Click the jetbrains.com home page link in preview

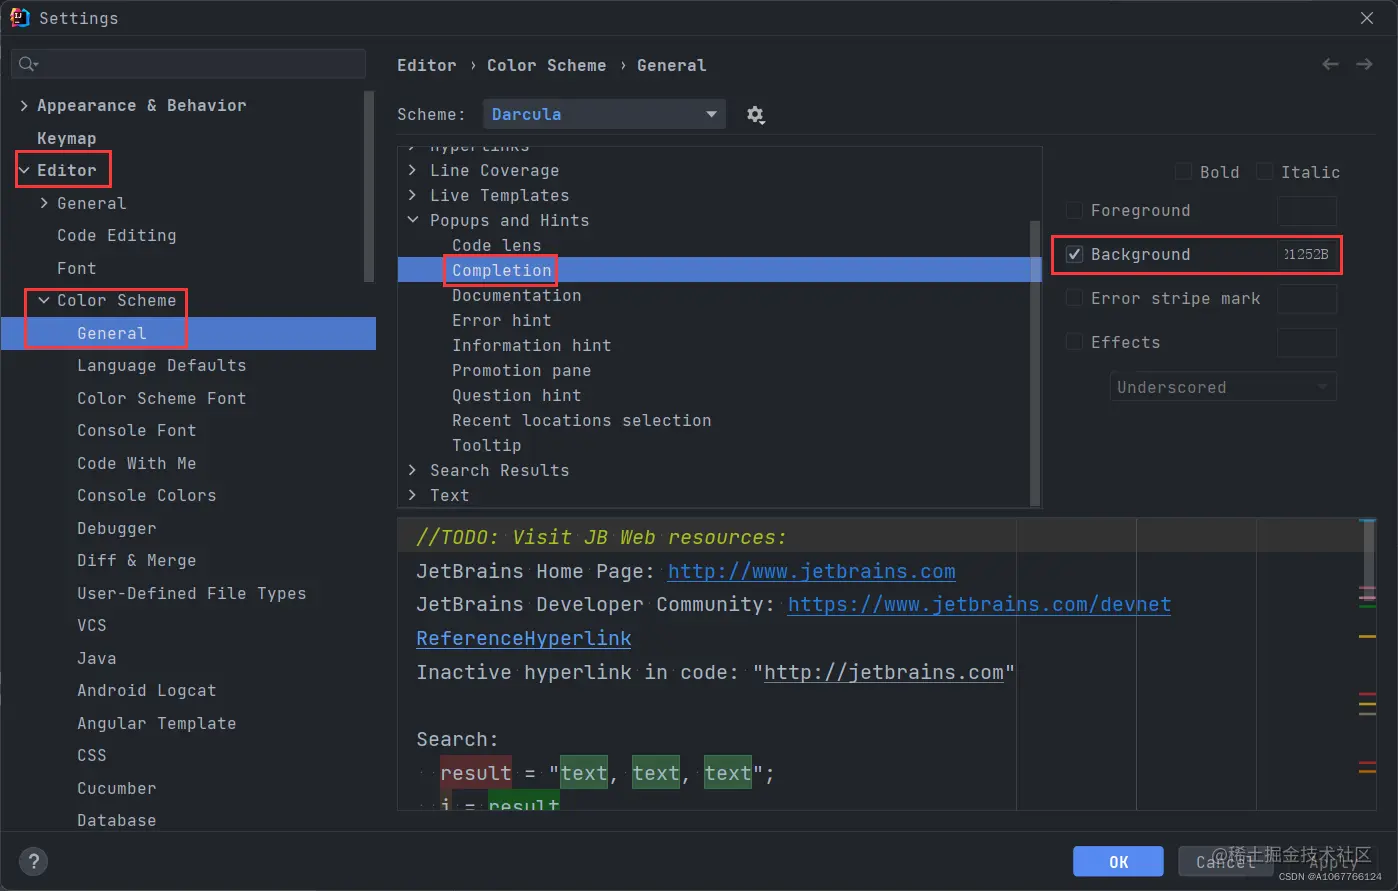[x=811, y=571]
